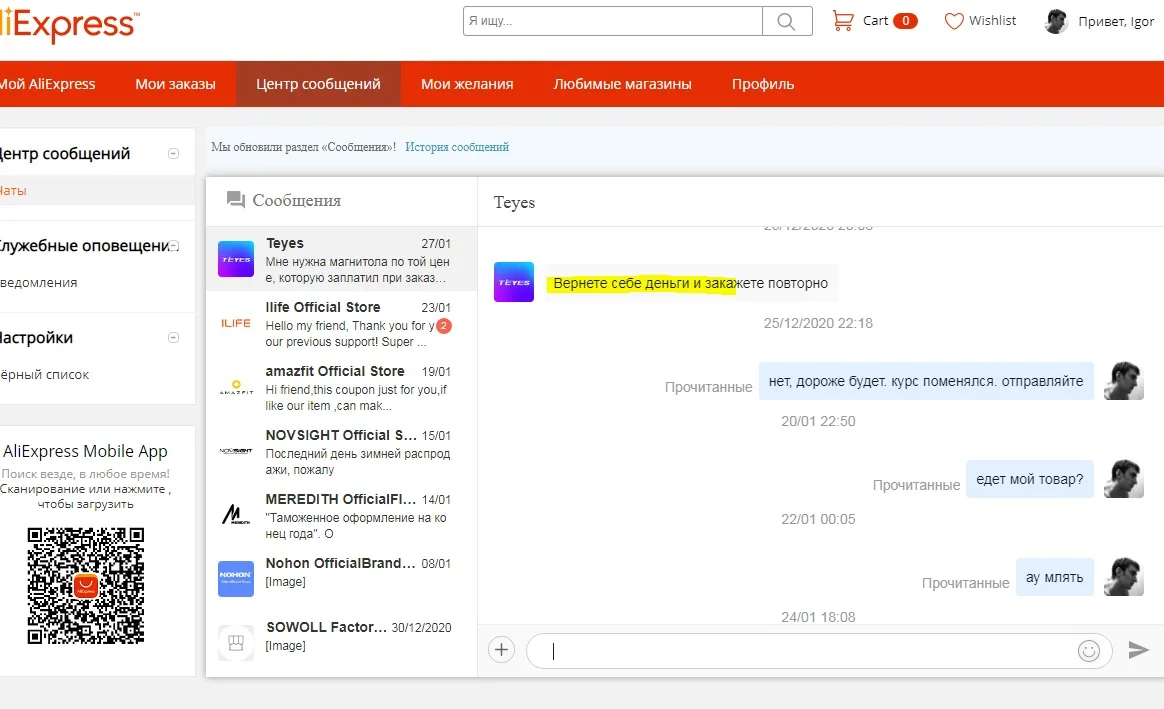
Task: Click the ILIFE store logo
Action: 236,323
